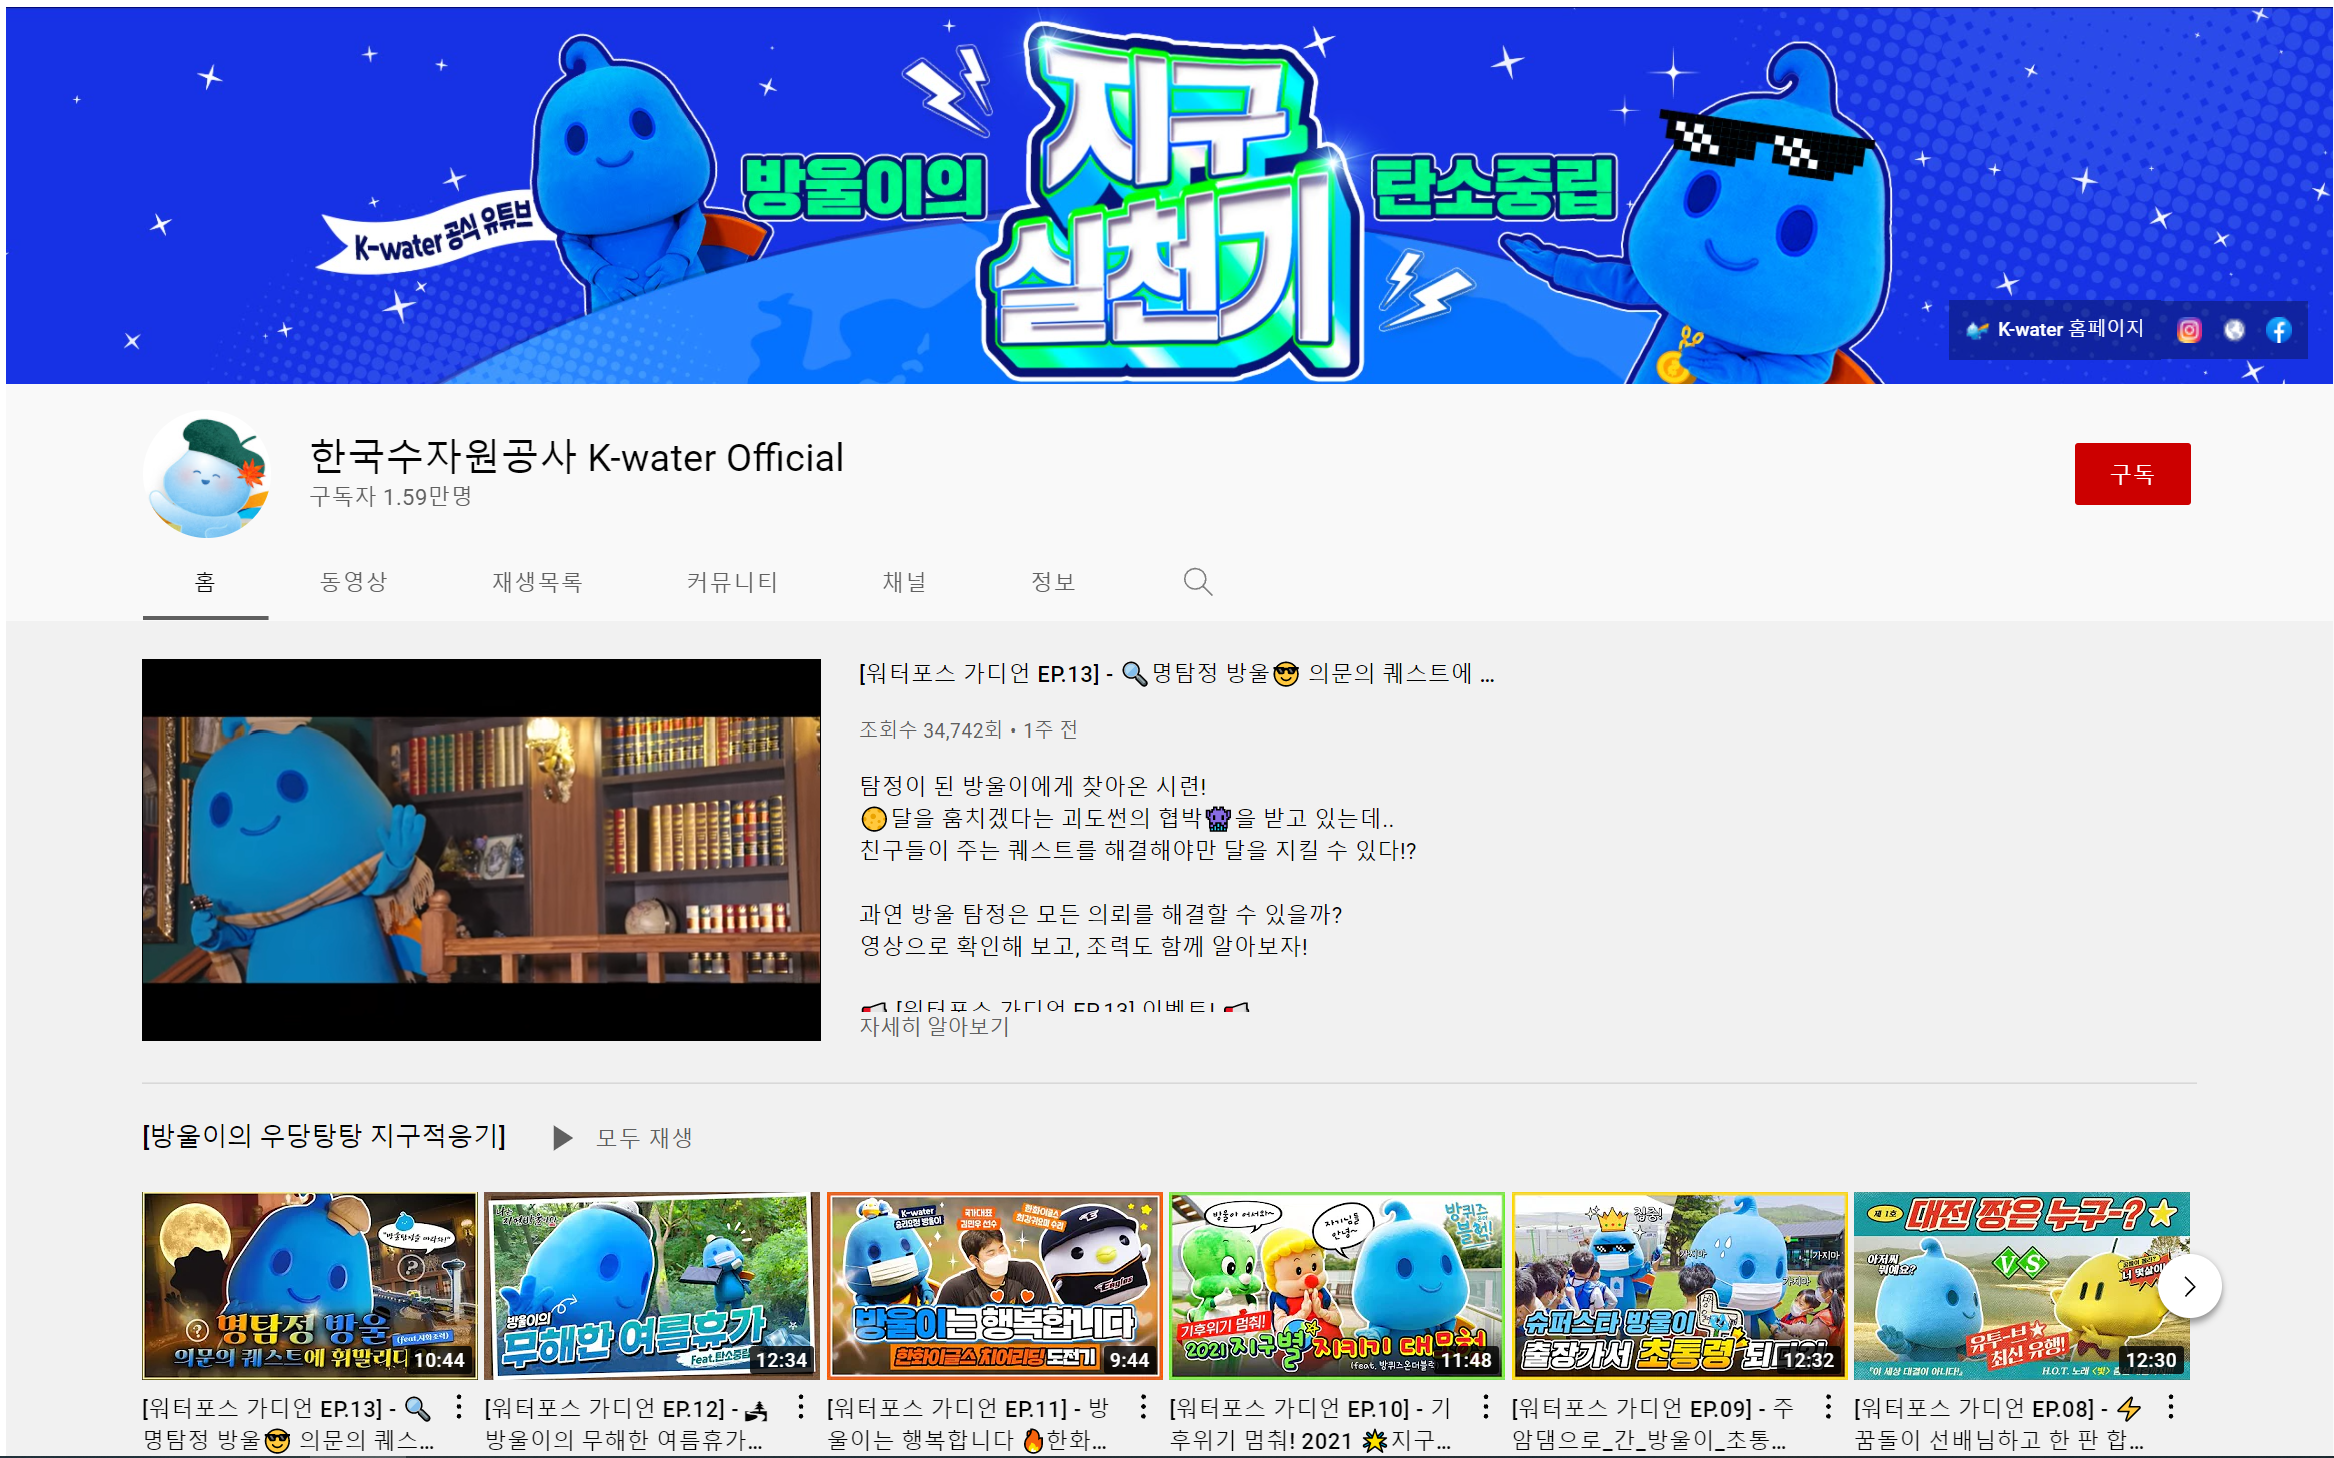Open the Instagram icon in the banner
The height and width of the screenshot is (1458, 2334).
[2189, 330]
